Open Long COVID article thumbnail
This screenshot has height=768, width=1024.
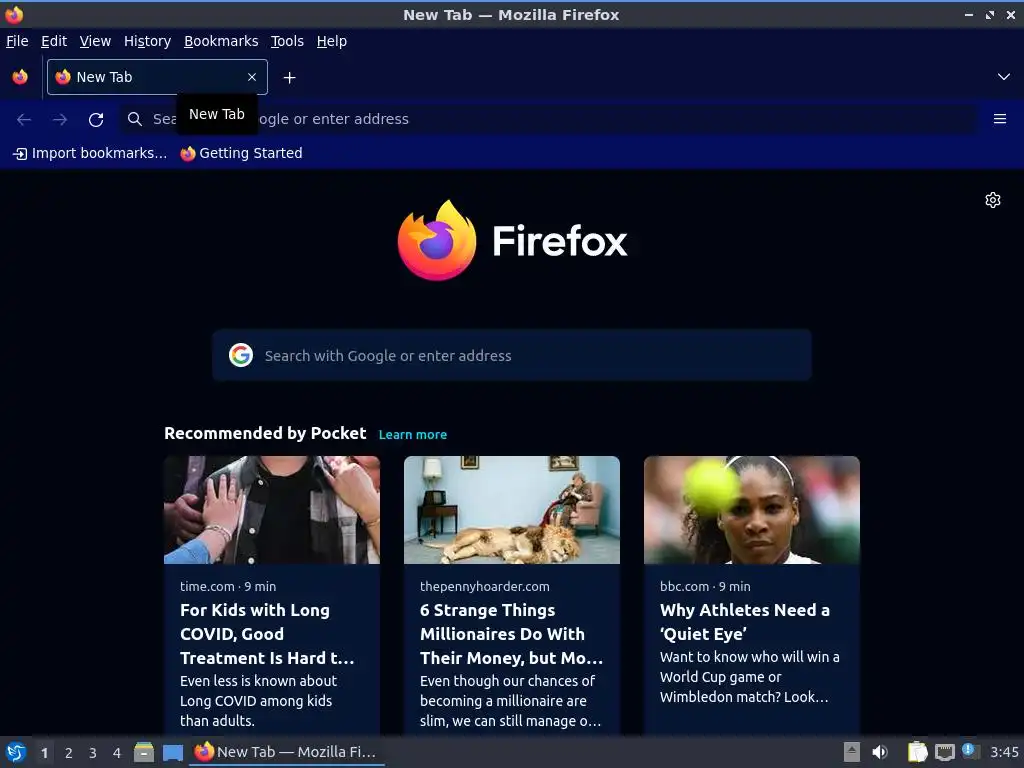(x=272, y=510)
